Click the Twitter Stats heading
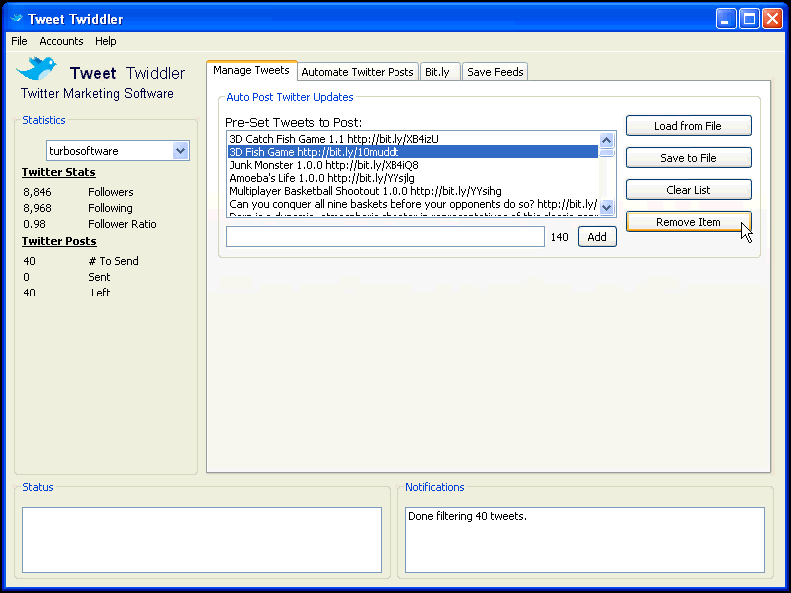The width and height of the screenshot is (791, 593). pyautogui.click(x=59, y=172)
